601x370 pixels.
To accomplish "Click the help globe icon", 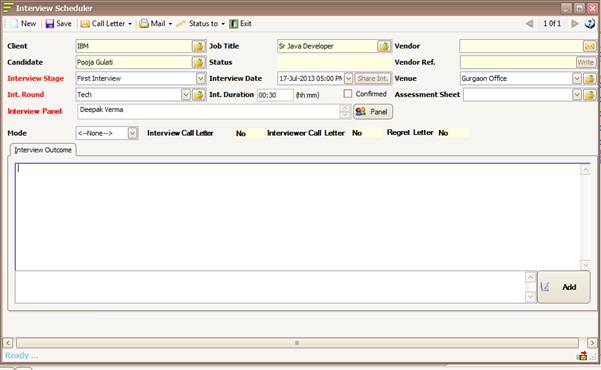I will click(590, 24).
